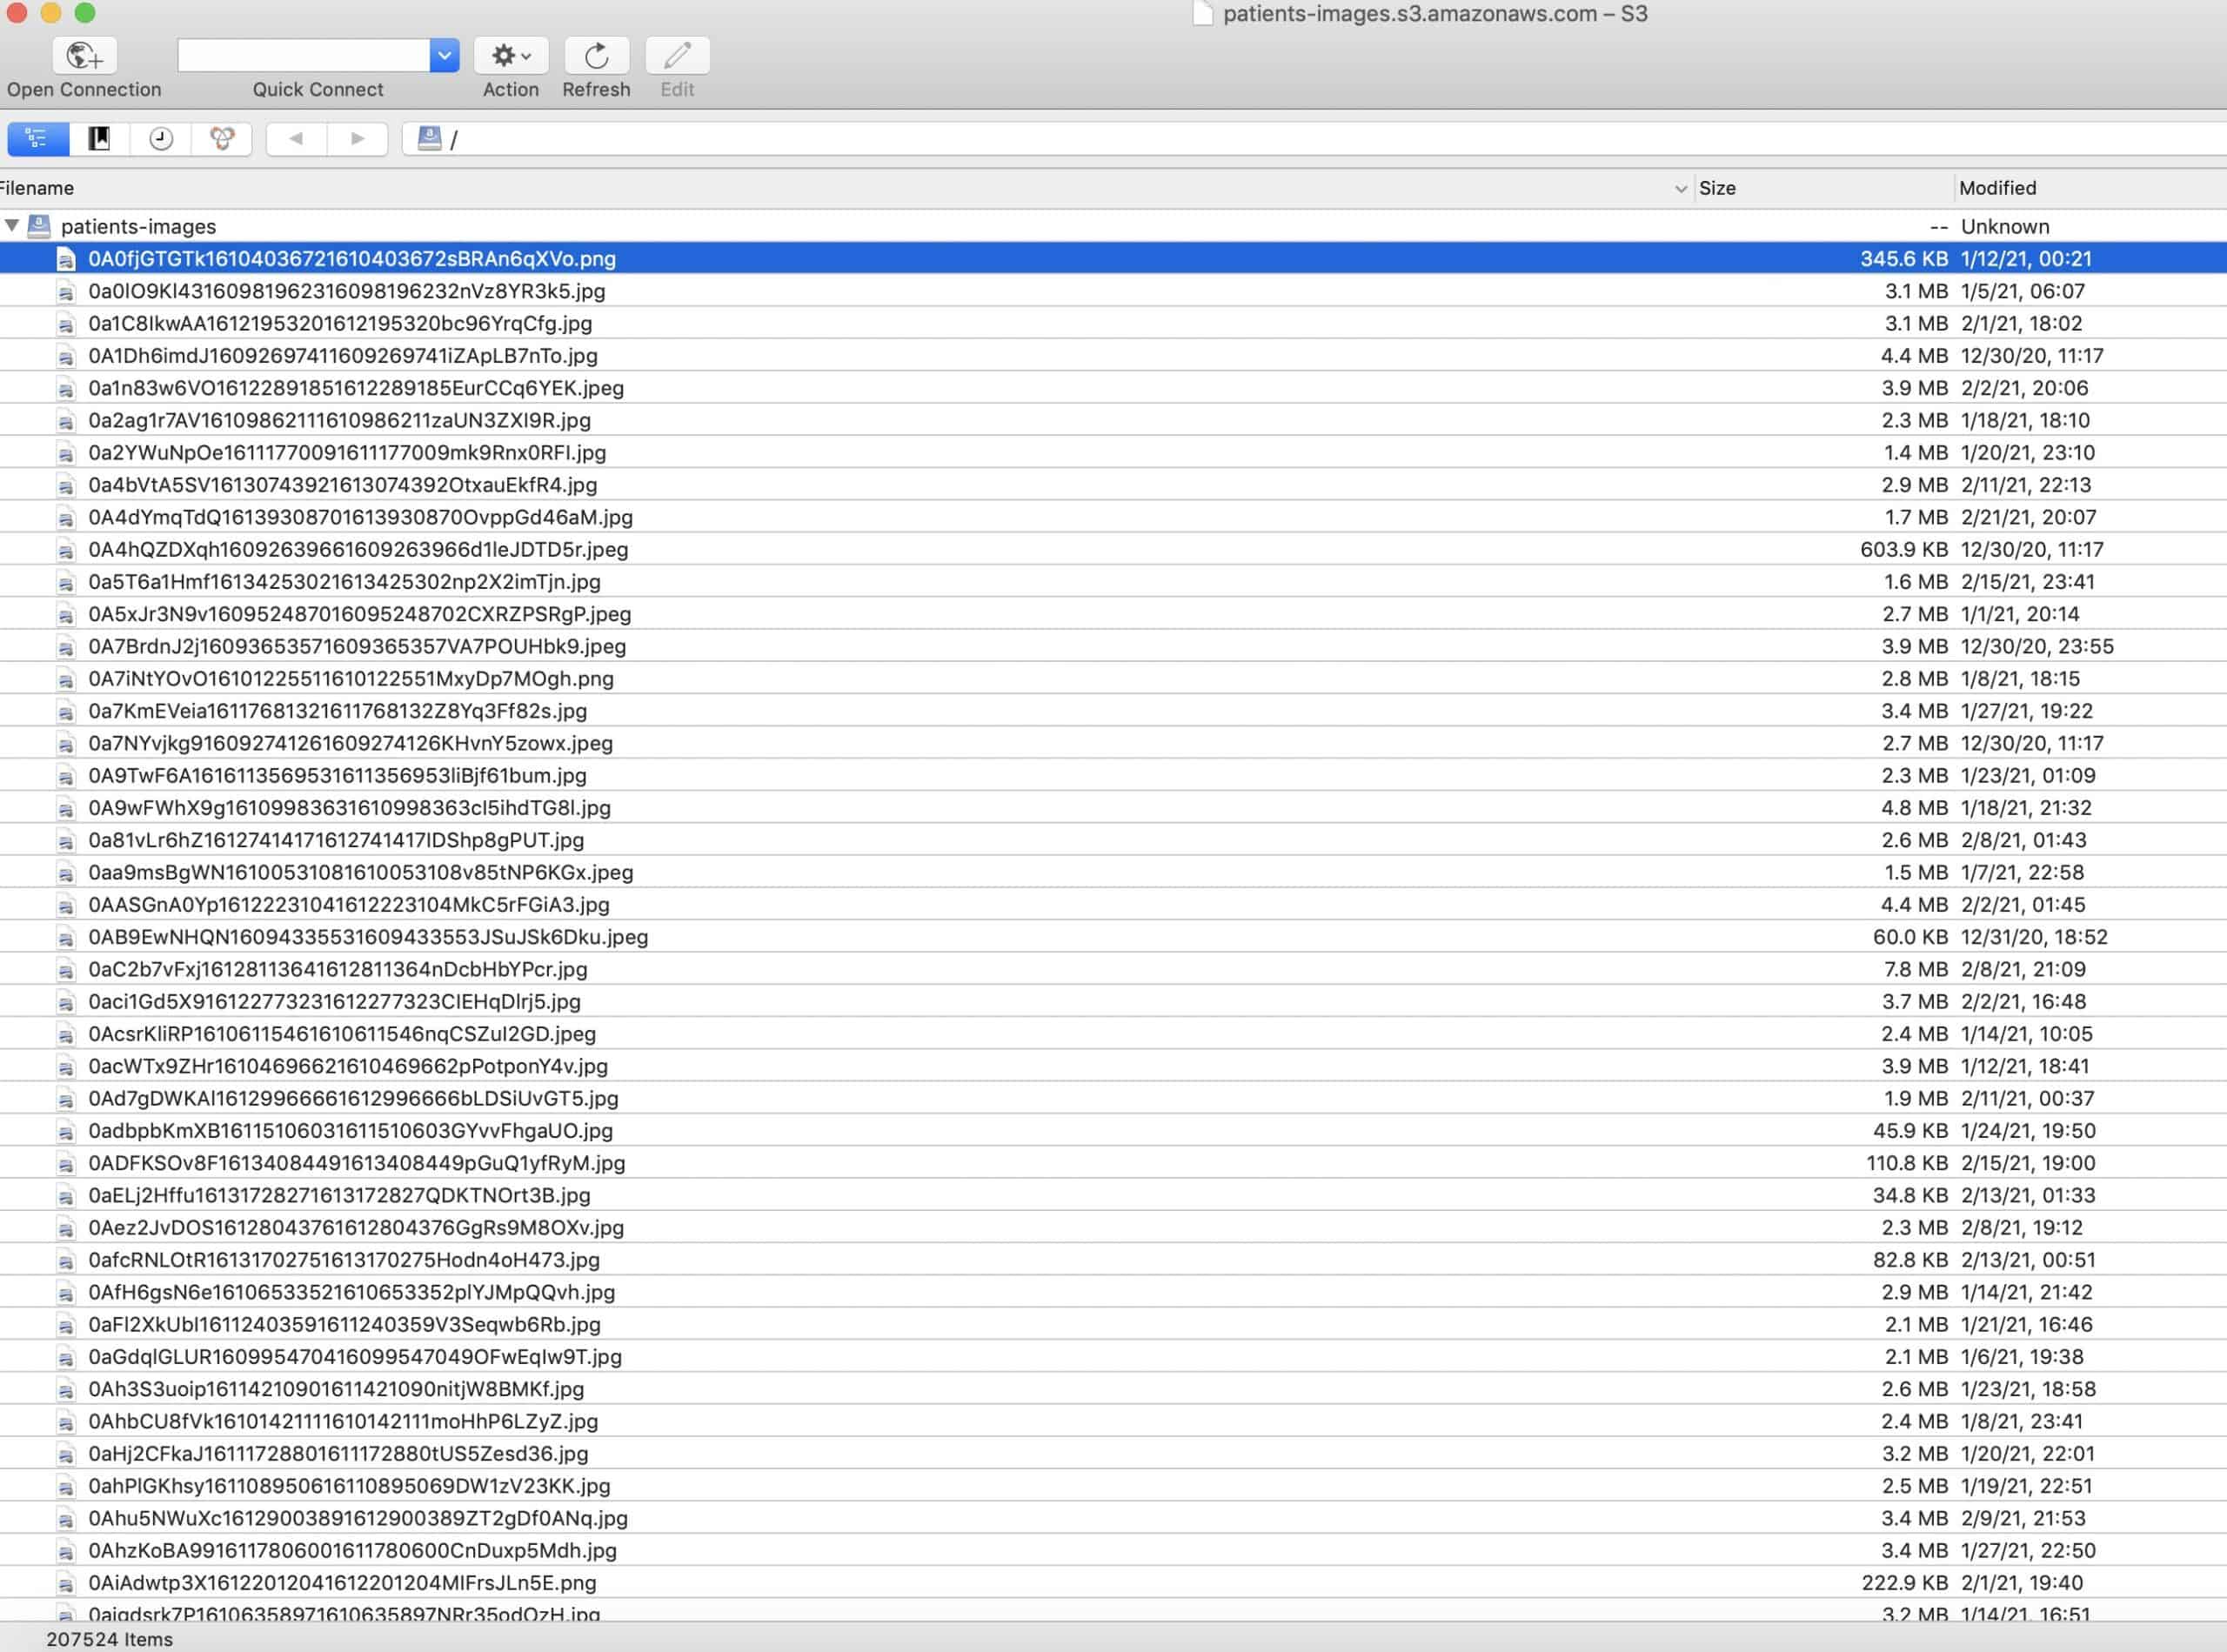
Task: Click file icon of 0a0IO9Kl...nVz8YR3k5.jpg
Action: [66, 292]
